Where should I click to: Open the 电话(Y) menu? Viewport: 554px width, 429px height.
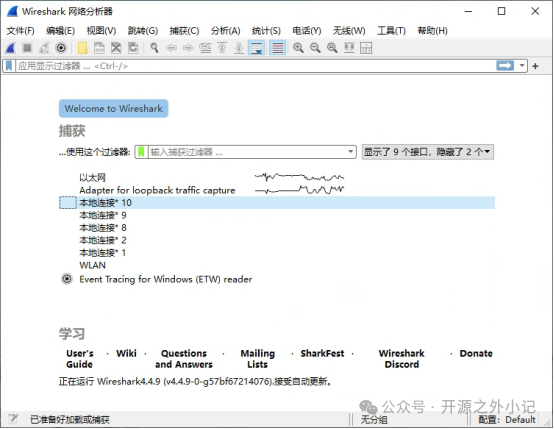[307, 31]
